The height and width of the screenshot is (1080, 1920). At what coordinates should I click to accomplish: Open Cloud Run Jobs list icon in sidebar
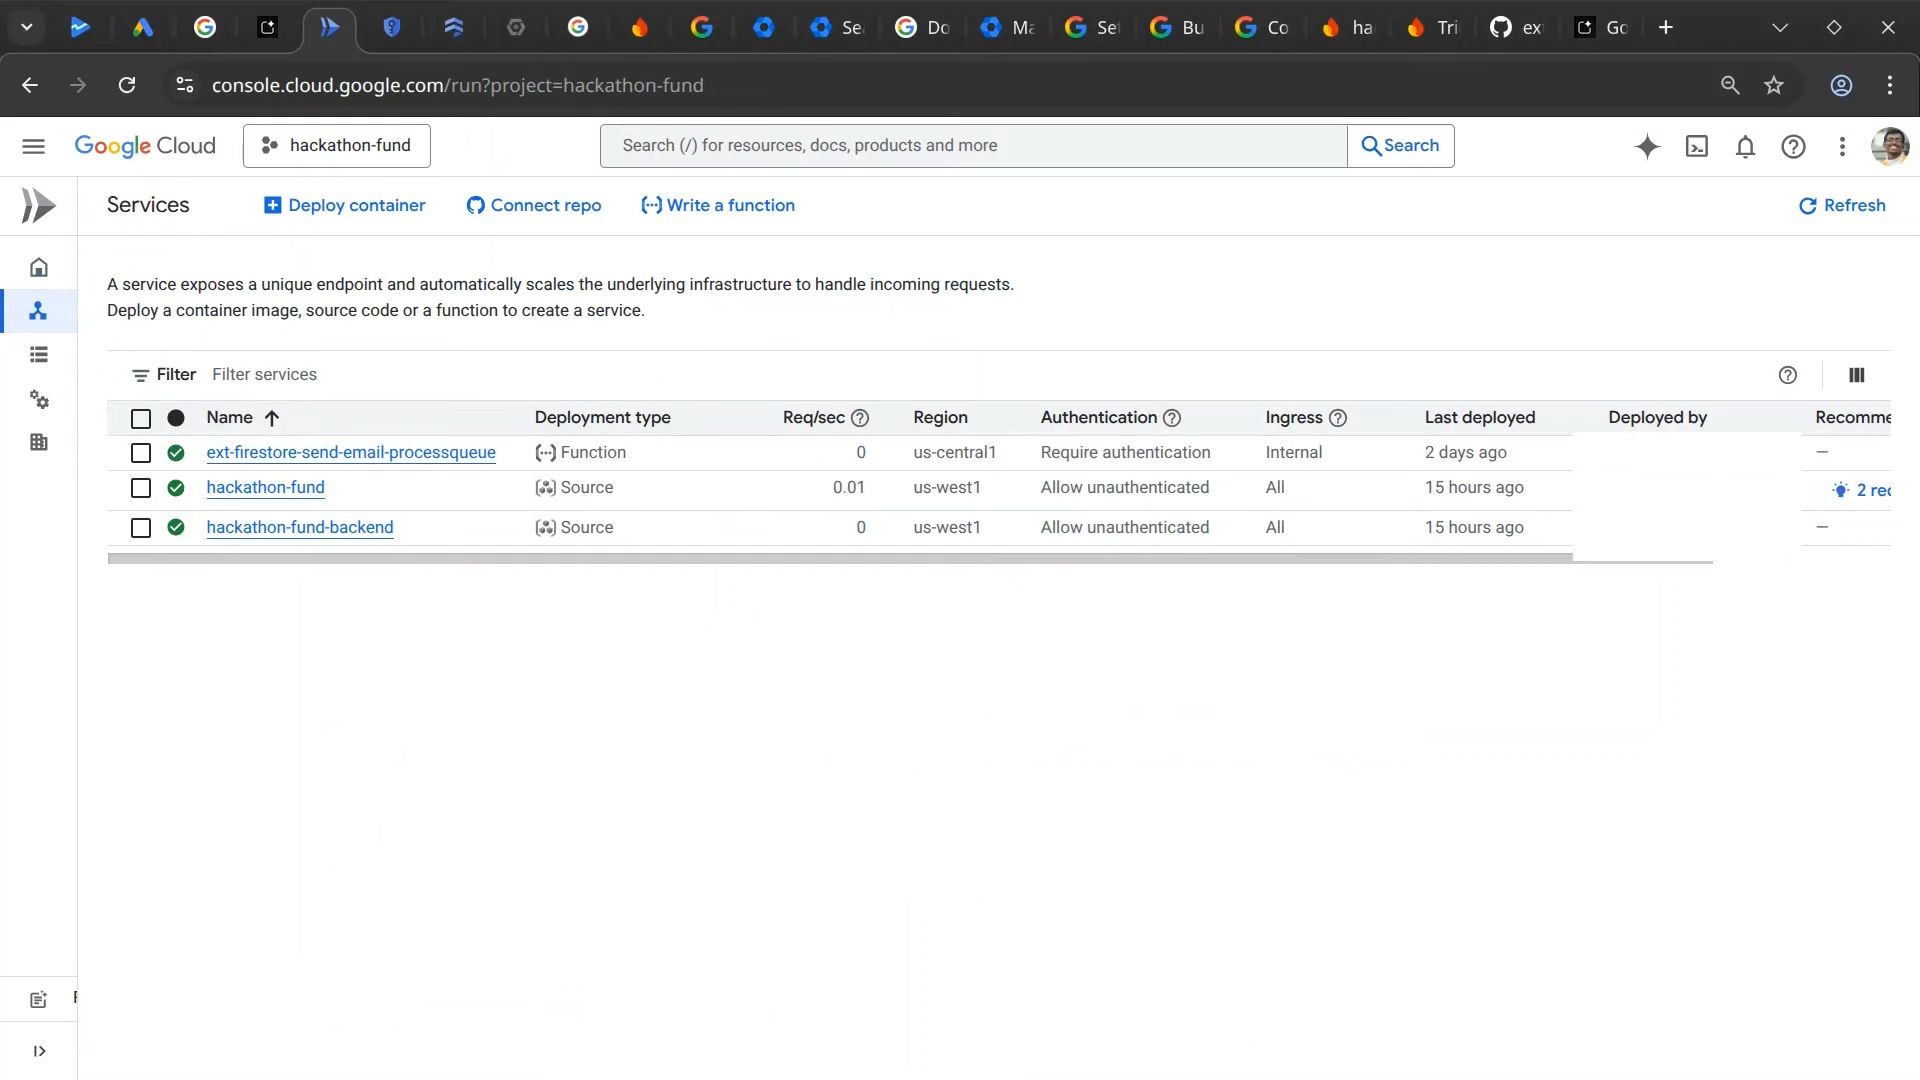pyautogui.click(x=39, y=355)
